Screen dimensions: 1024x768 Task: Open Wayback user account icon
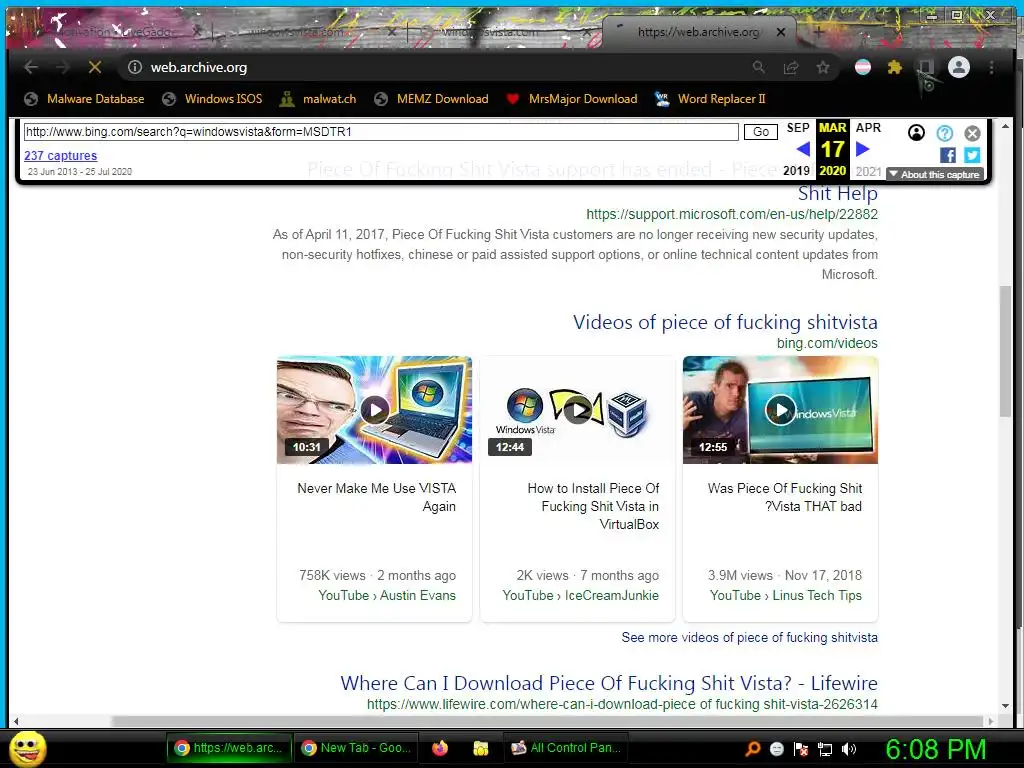click(916, 133)
